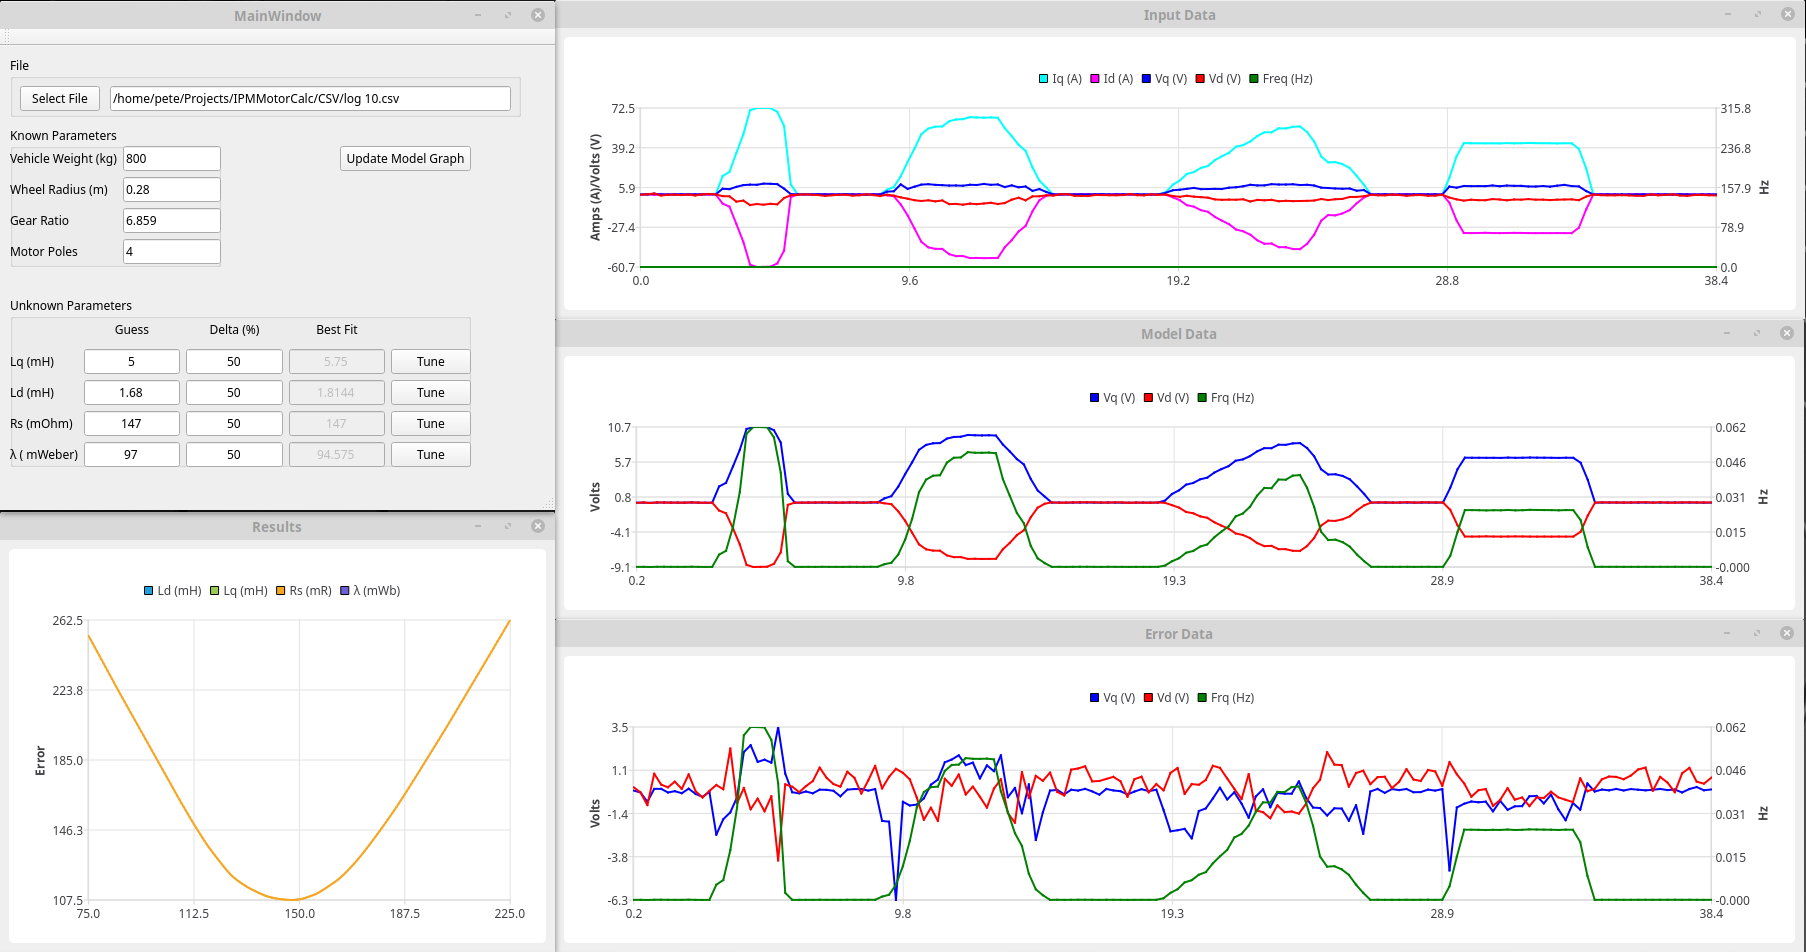Close the Input Data panel
The height and width of the screenshot is (952, 1806).
tap(1787, 14)
